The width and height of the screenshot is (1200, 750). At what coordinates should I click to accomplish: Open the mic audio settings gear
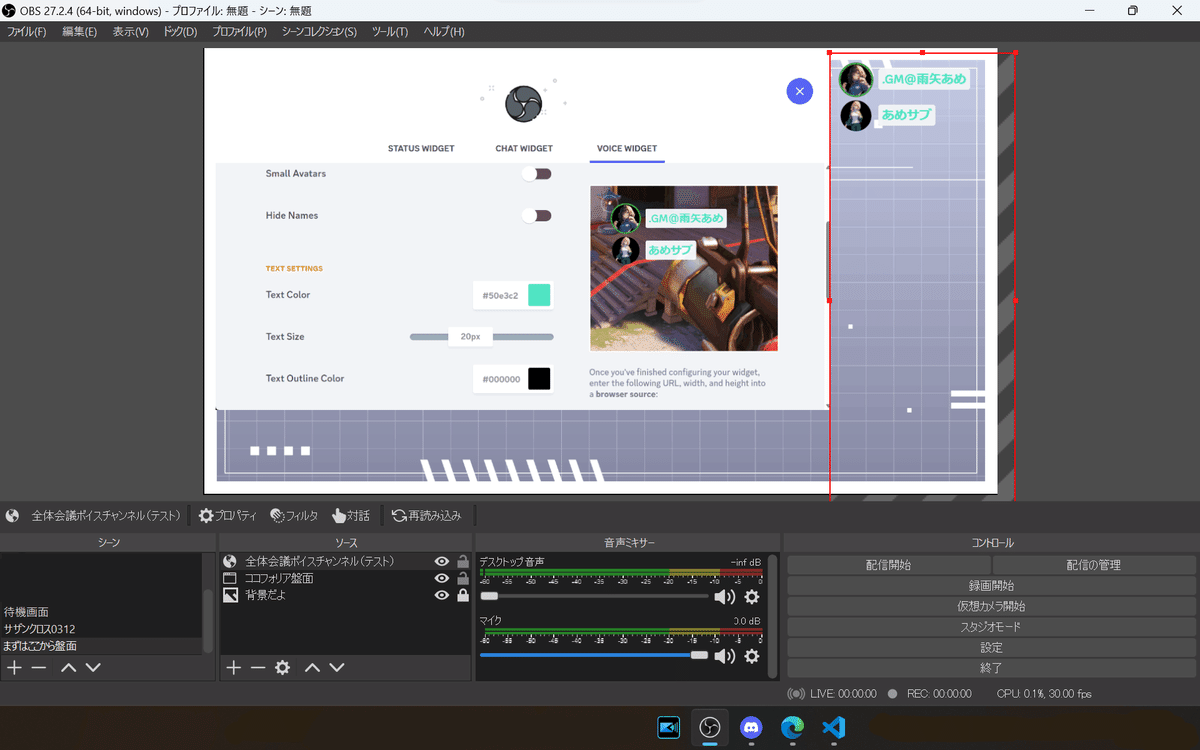pyautogui.click(x=752, y=656)
